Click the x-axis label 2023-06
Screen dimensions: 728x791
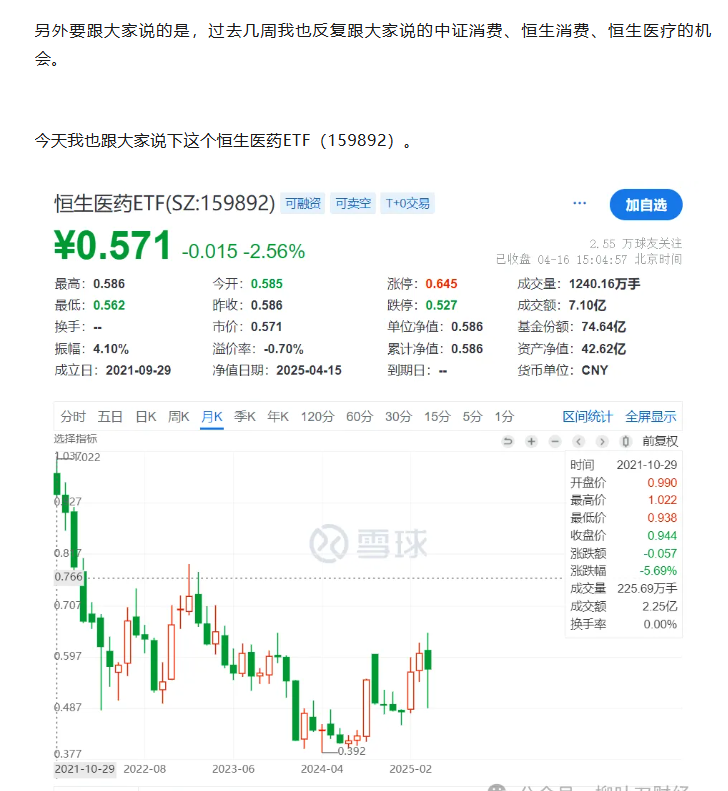233,769
